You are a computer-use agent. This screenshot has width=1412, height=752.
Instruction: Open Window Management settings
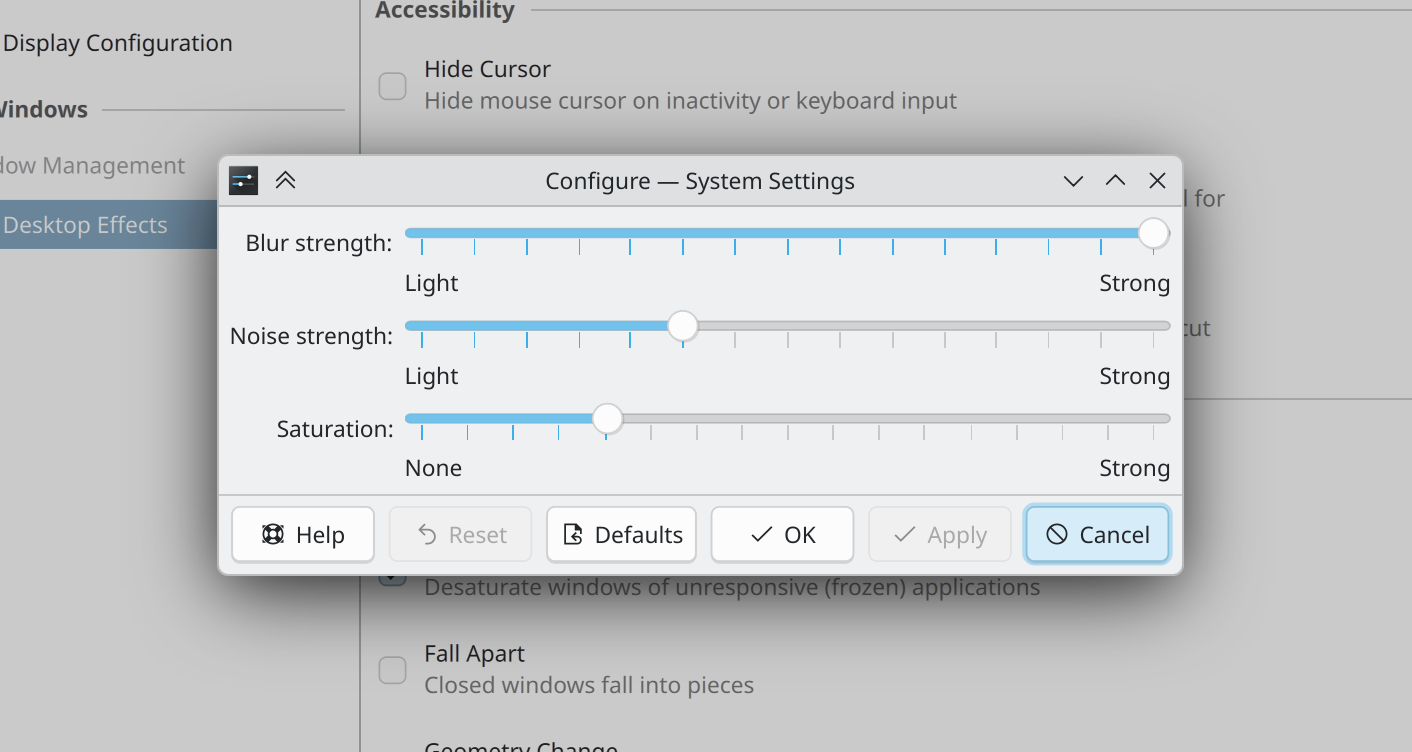(x=92, y=165)
